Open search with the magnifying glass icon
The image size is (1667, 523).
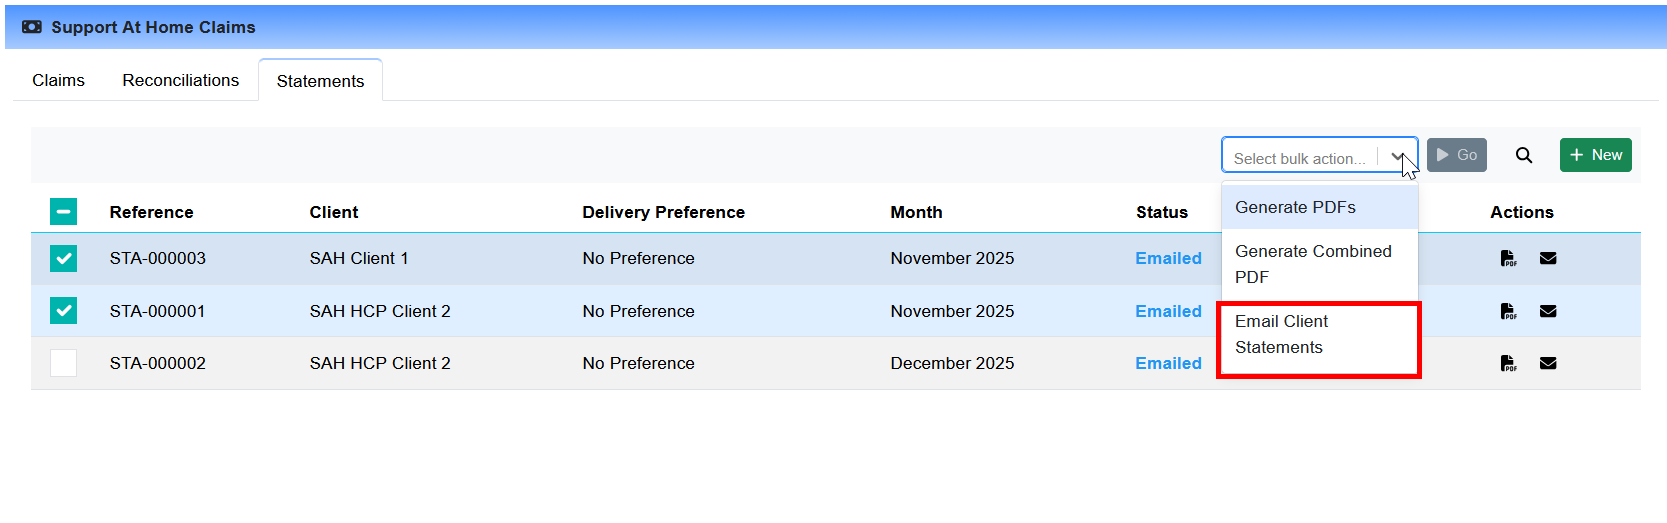[x=1524, y=155]
